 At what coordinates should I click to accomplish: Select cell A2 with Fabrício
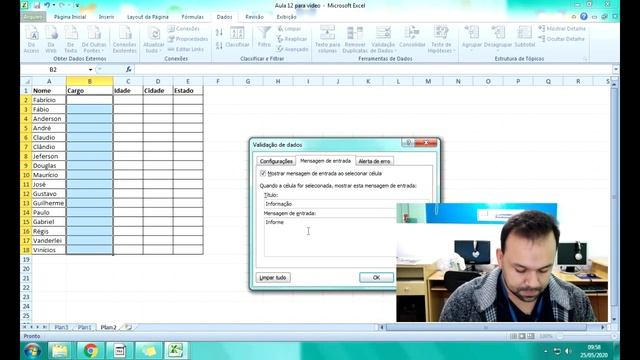[49, 100]
